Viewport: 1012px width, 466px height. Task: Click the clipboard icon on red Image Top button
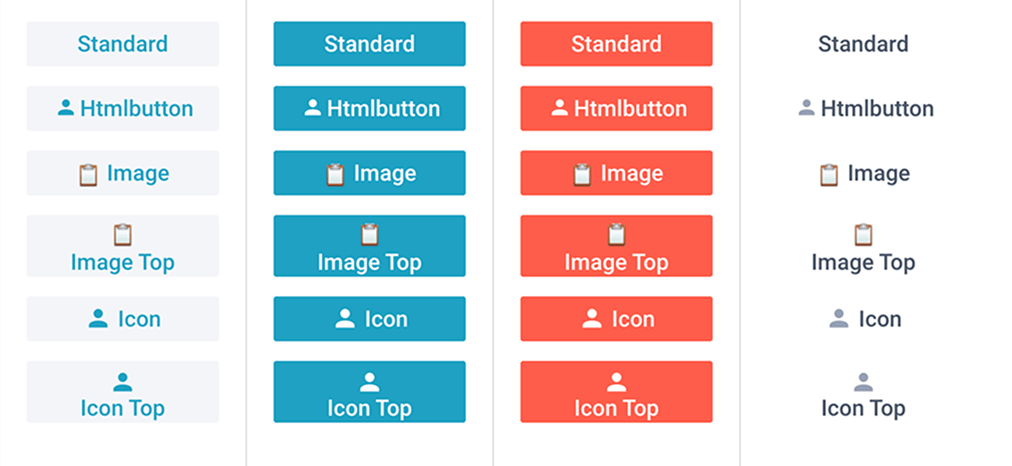click(x=616, y=235)
